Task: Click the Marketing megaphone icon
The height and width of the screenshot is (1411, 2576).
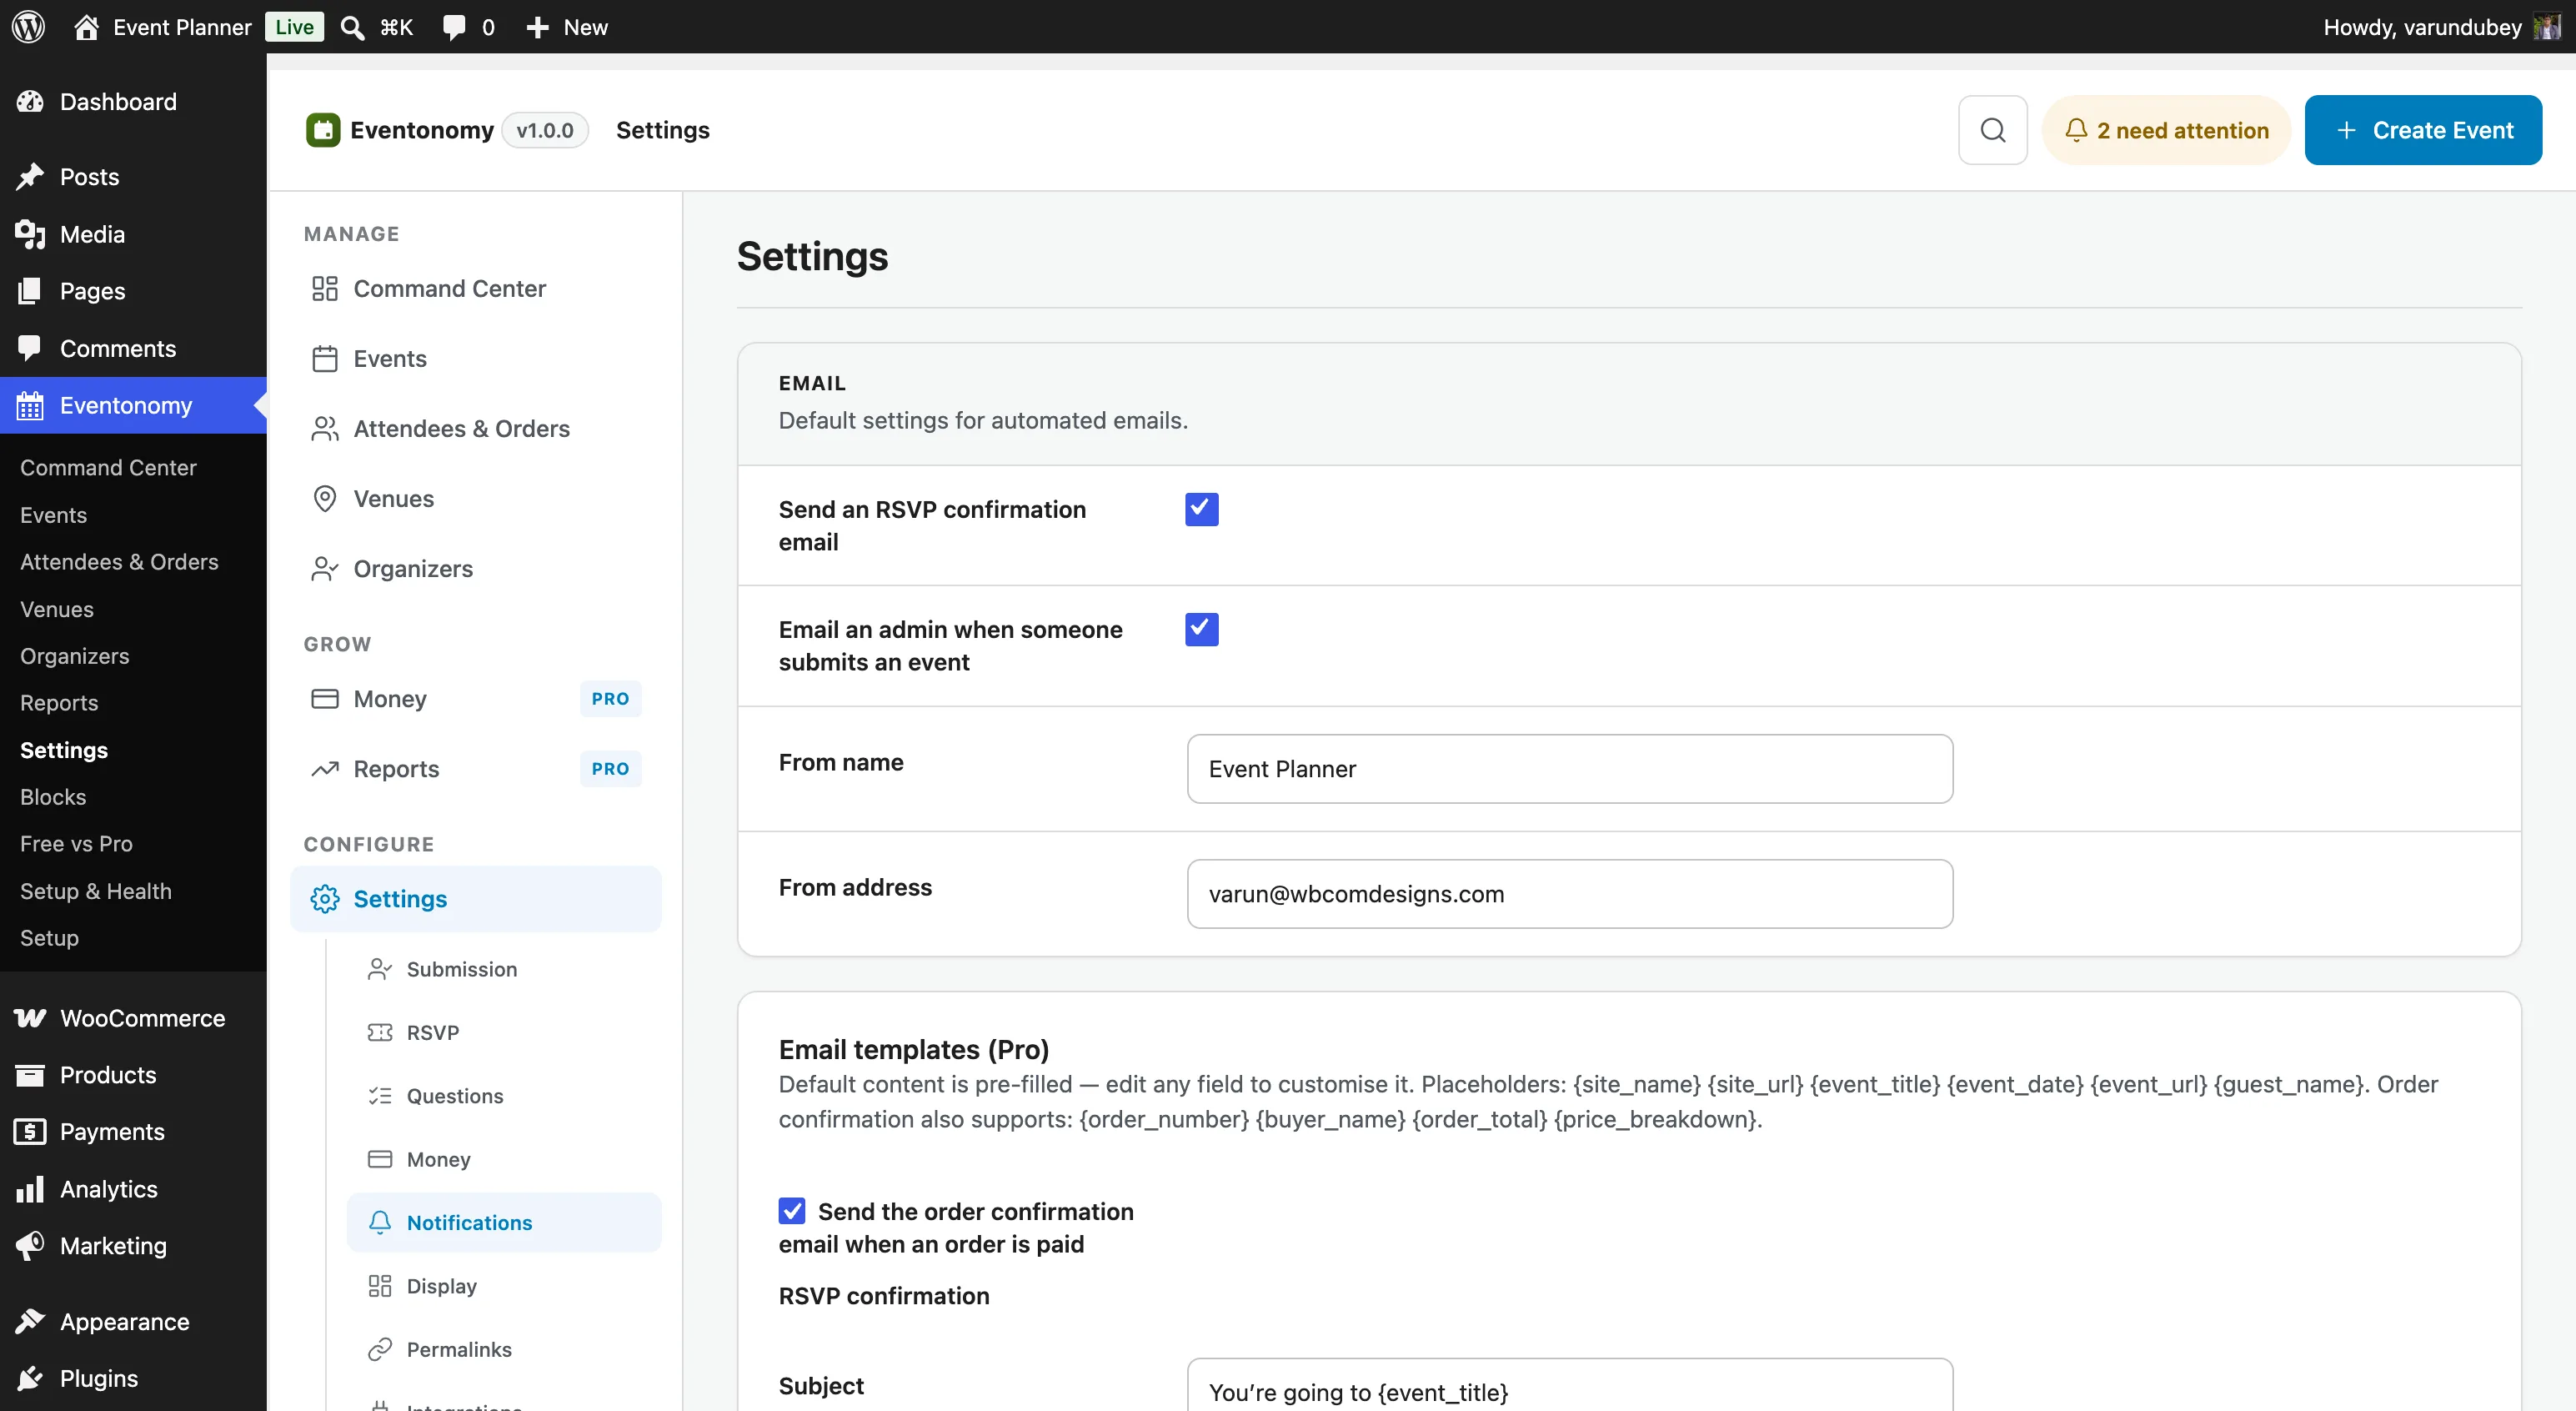Action: coord(30,1246)
